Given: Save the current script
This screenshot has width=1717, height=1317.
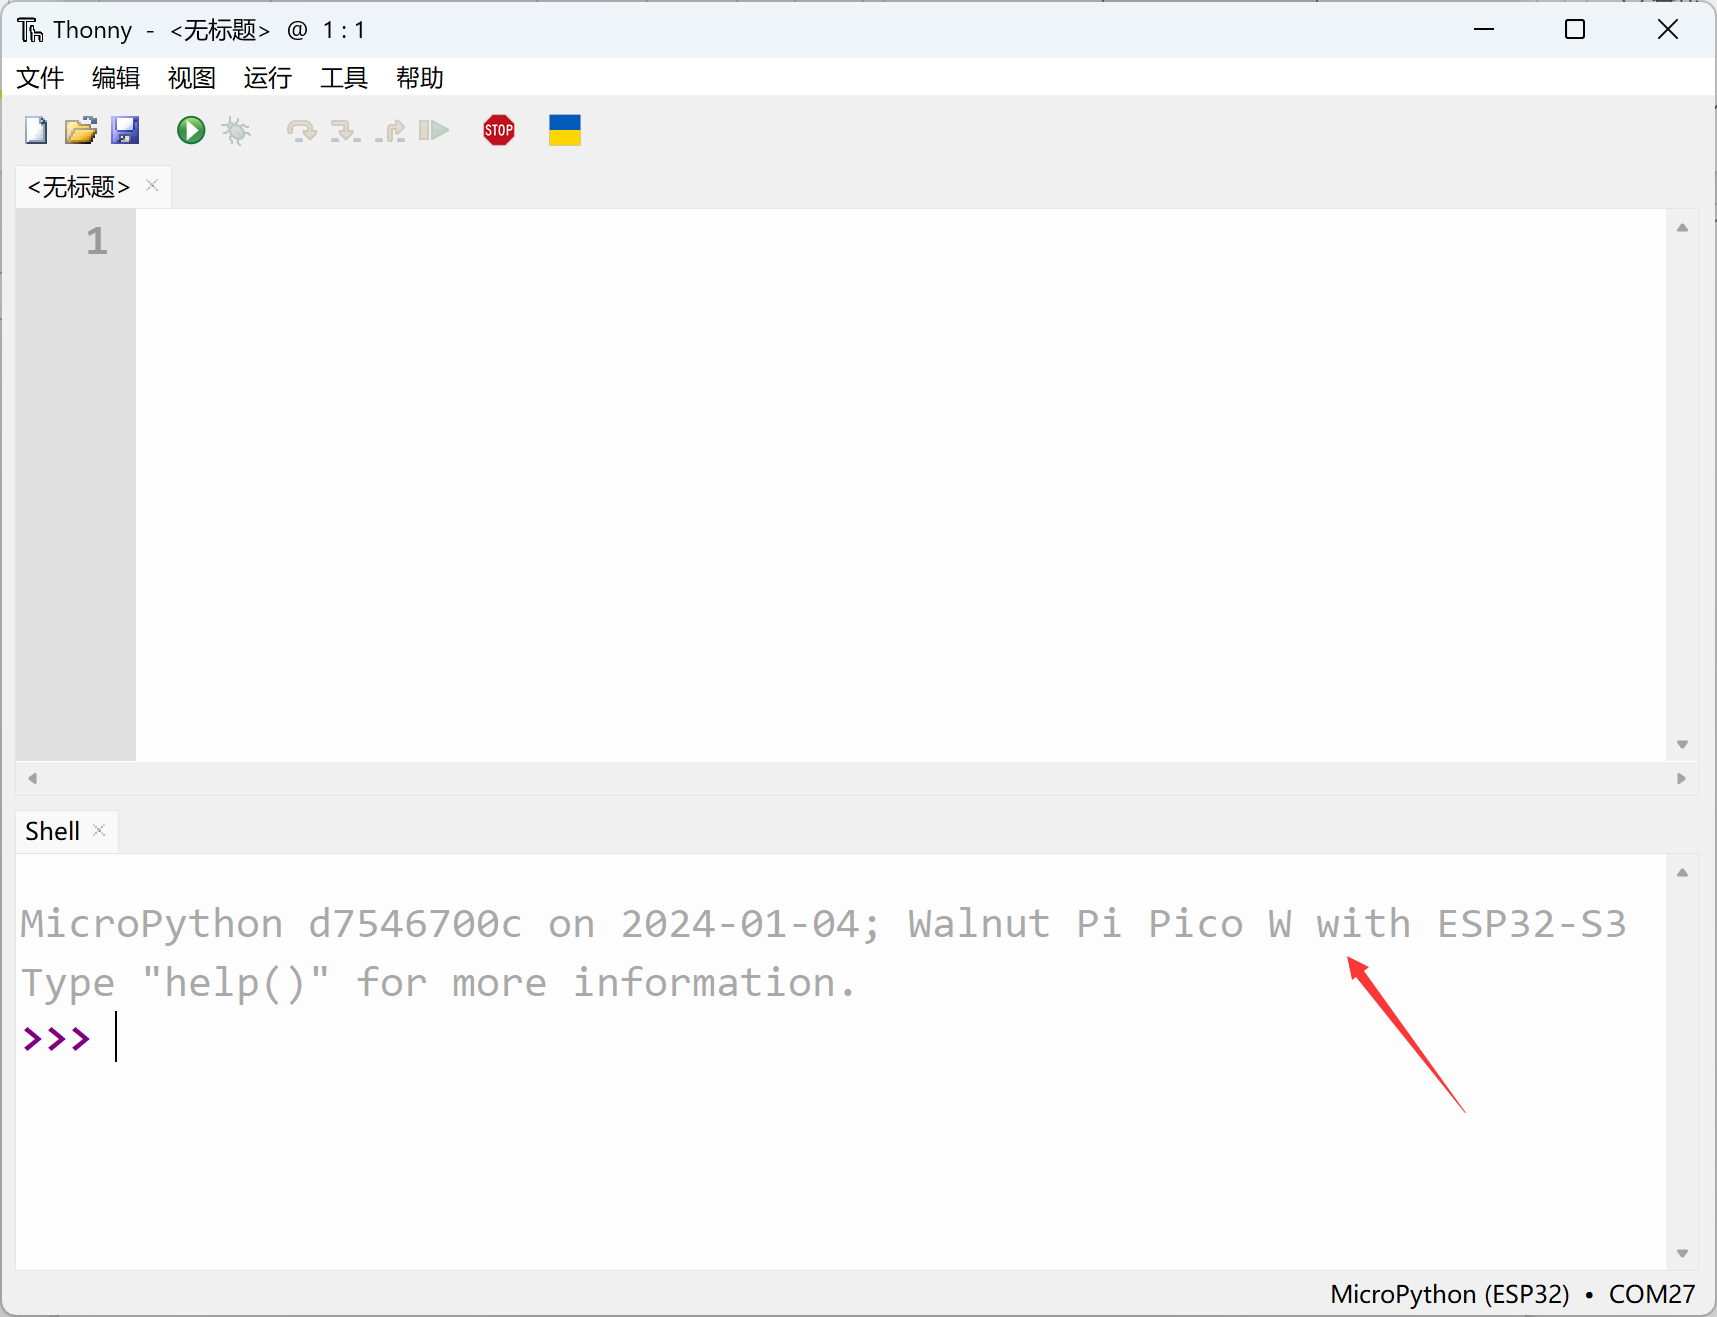Looking at the screenshot, I should (125, 130).
